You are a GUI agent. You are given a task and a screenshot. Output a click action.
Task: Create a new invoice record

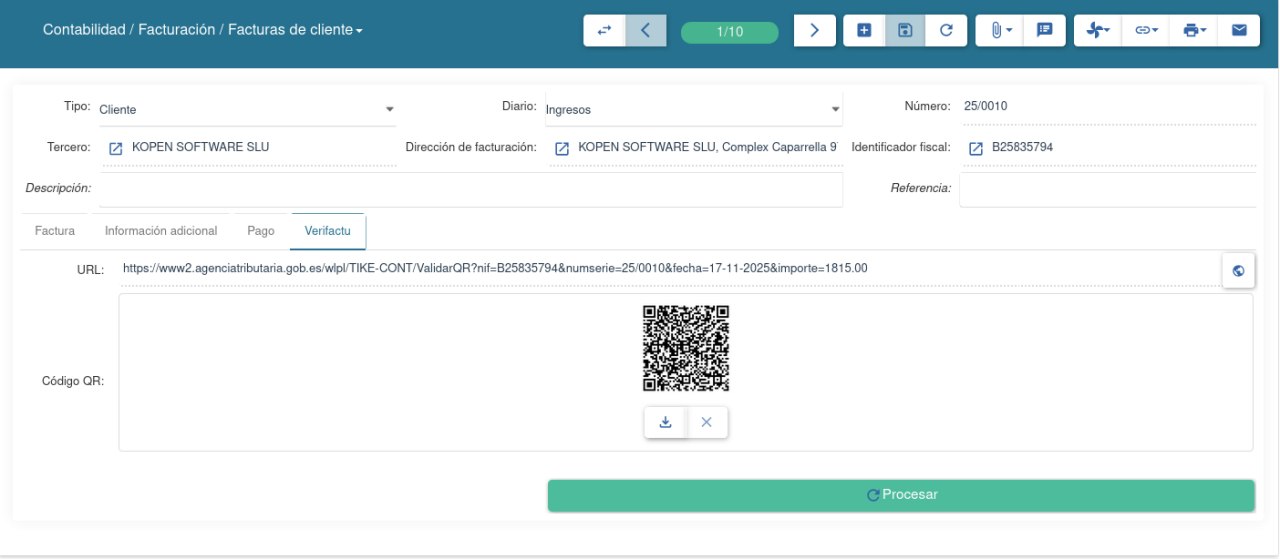864,31
